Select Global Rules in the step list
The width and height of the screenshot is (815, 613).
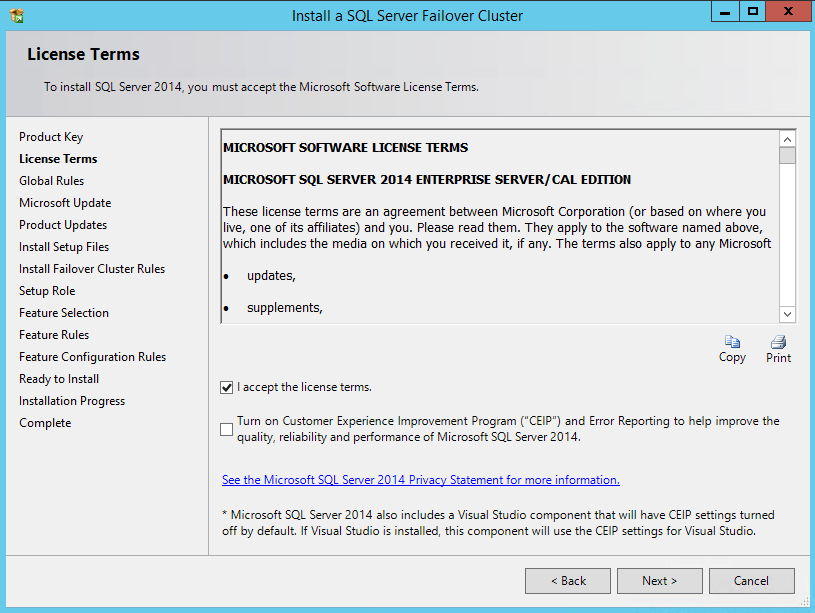point(52,181)
